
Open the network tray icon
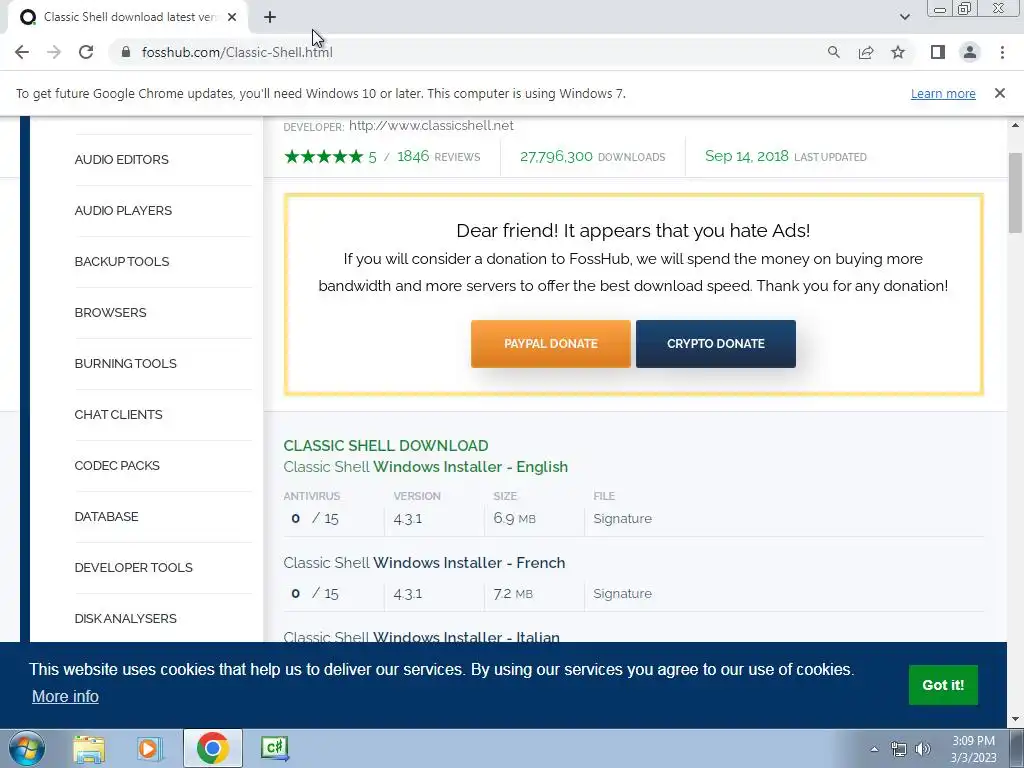click(x=899, y=749)
